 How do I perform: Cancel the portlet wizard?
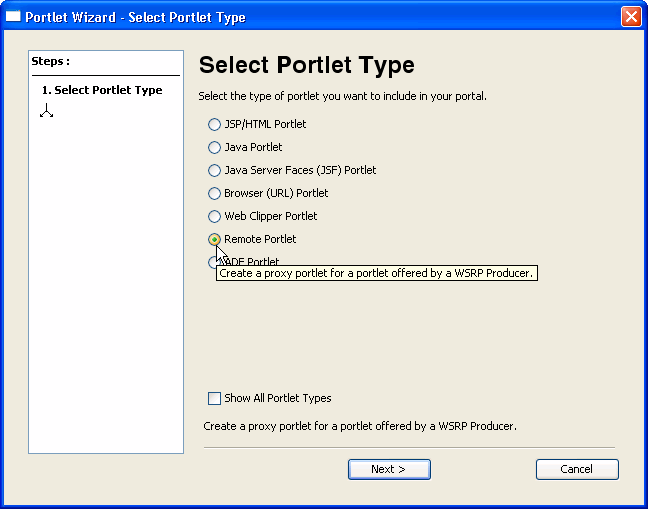click(x=577, y=469)
